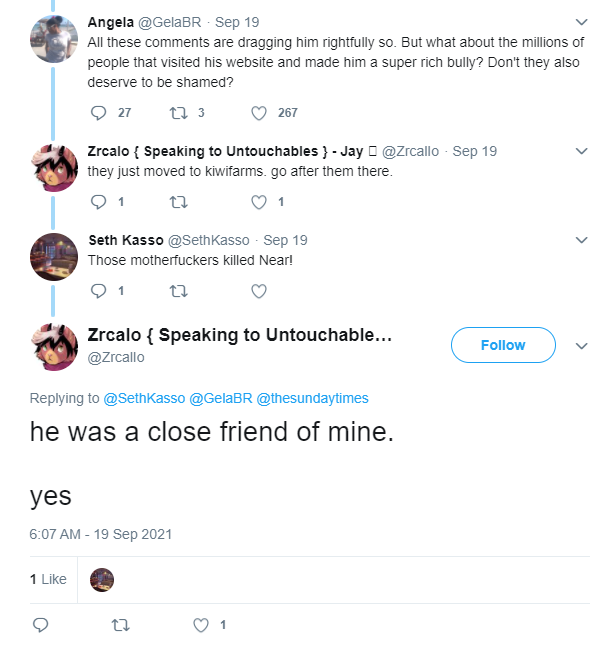View the liker's avatar next to 1 Like
The image size is (615, 654).
[102, 580]
